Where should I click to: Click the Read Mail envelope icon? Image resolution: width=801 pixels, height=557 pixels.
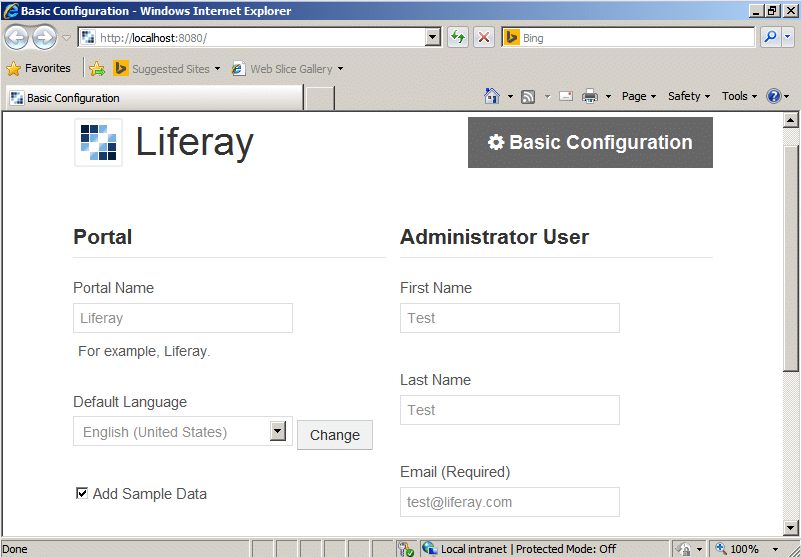click(x=566, y=96)
